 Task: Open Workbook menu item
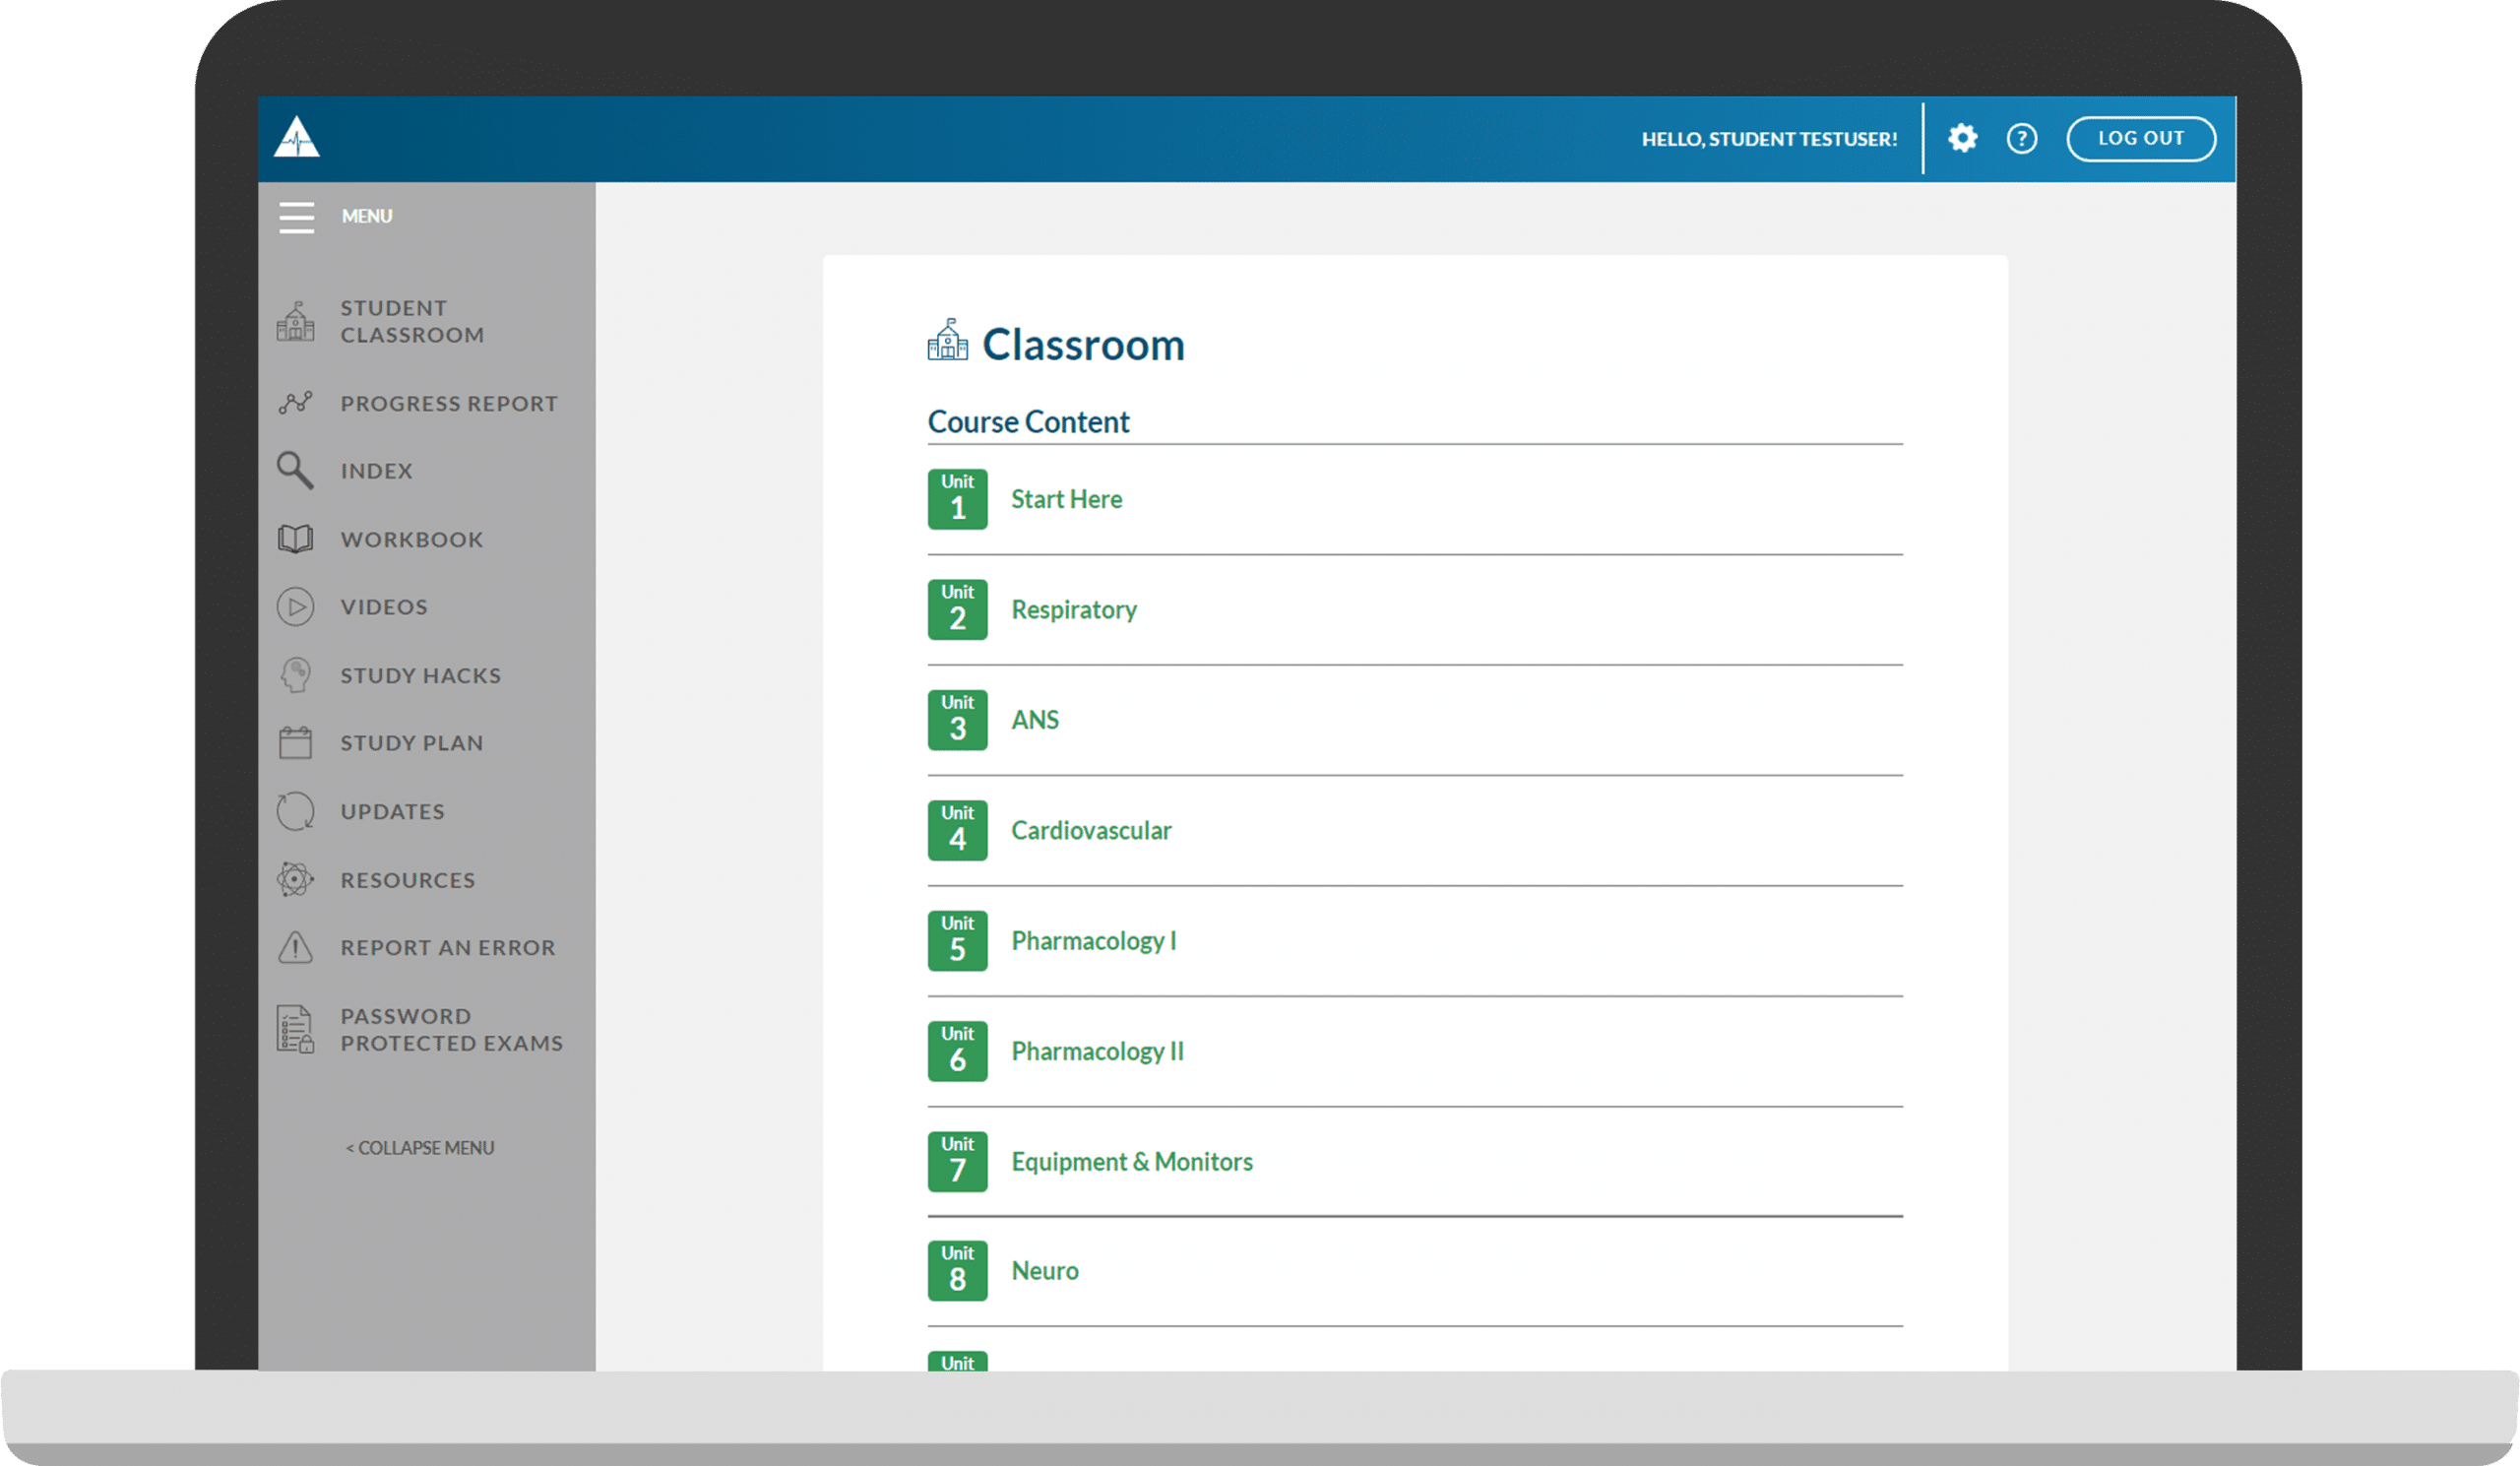[x=412, y=540]
